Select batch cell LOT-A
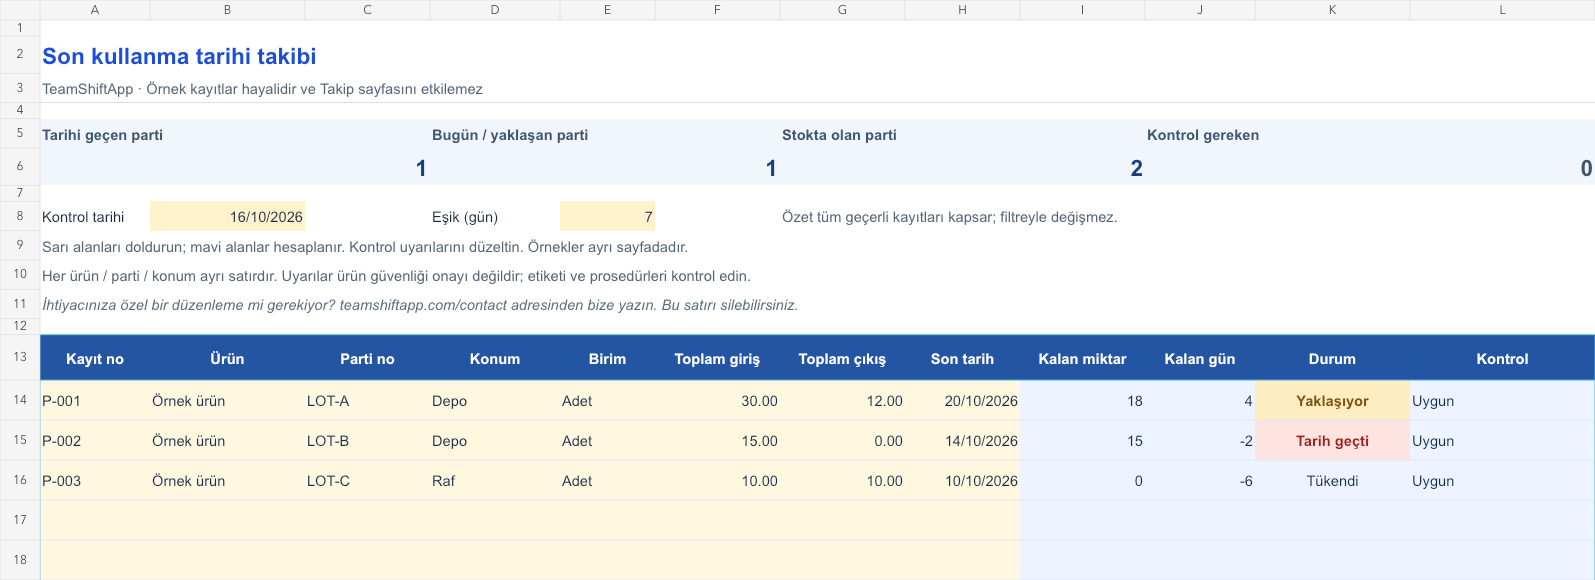 pos(367,401)
